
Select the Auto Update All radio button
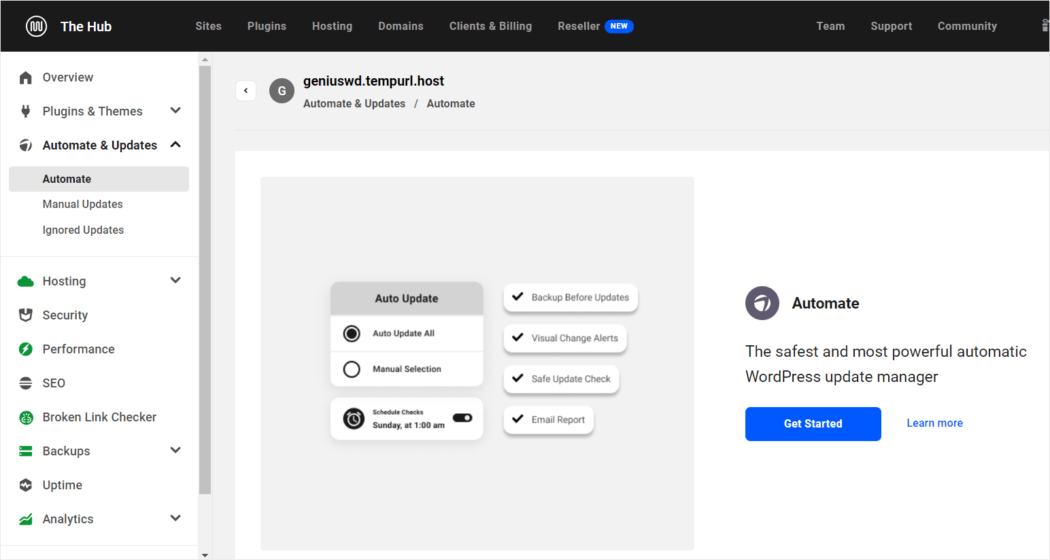[352, 333]
